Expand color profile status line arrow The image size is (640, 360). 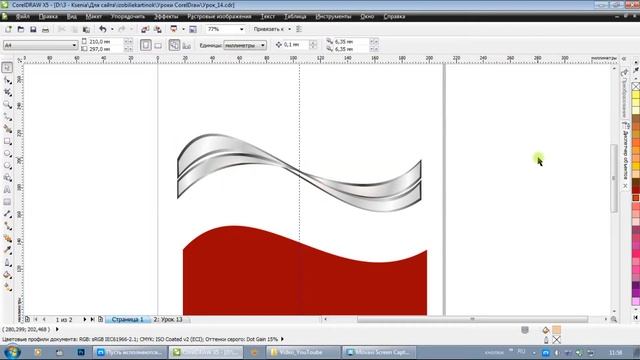click(282, 339)
